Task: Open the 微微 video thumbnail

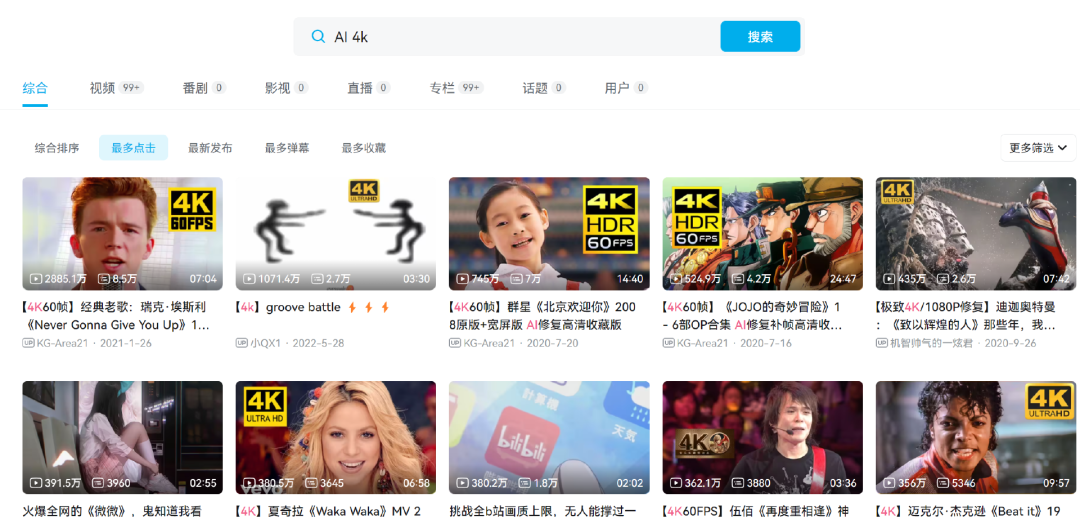Action: tap(123, 437)
